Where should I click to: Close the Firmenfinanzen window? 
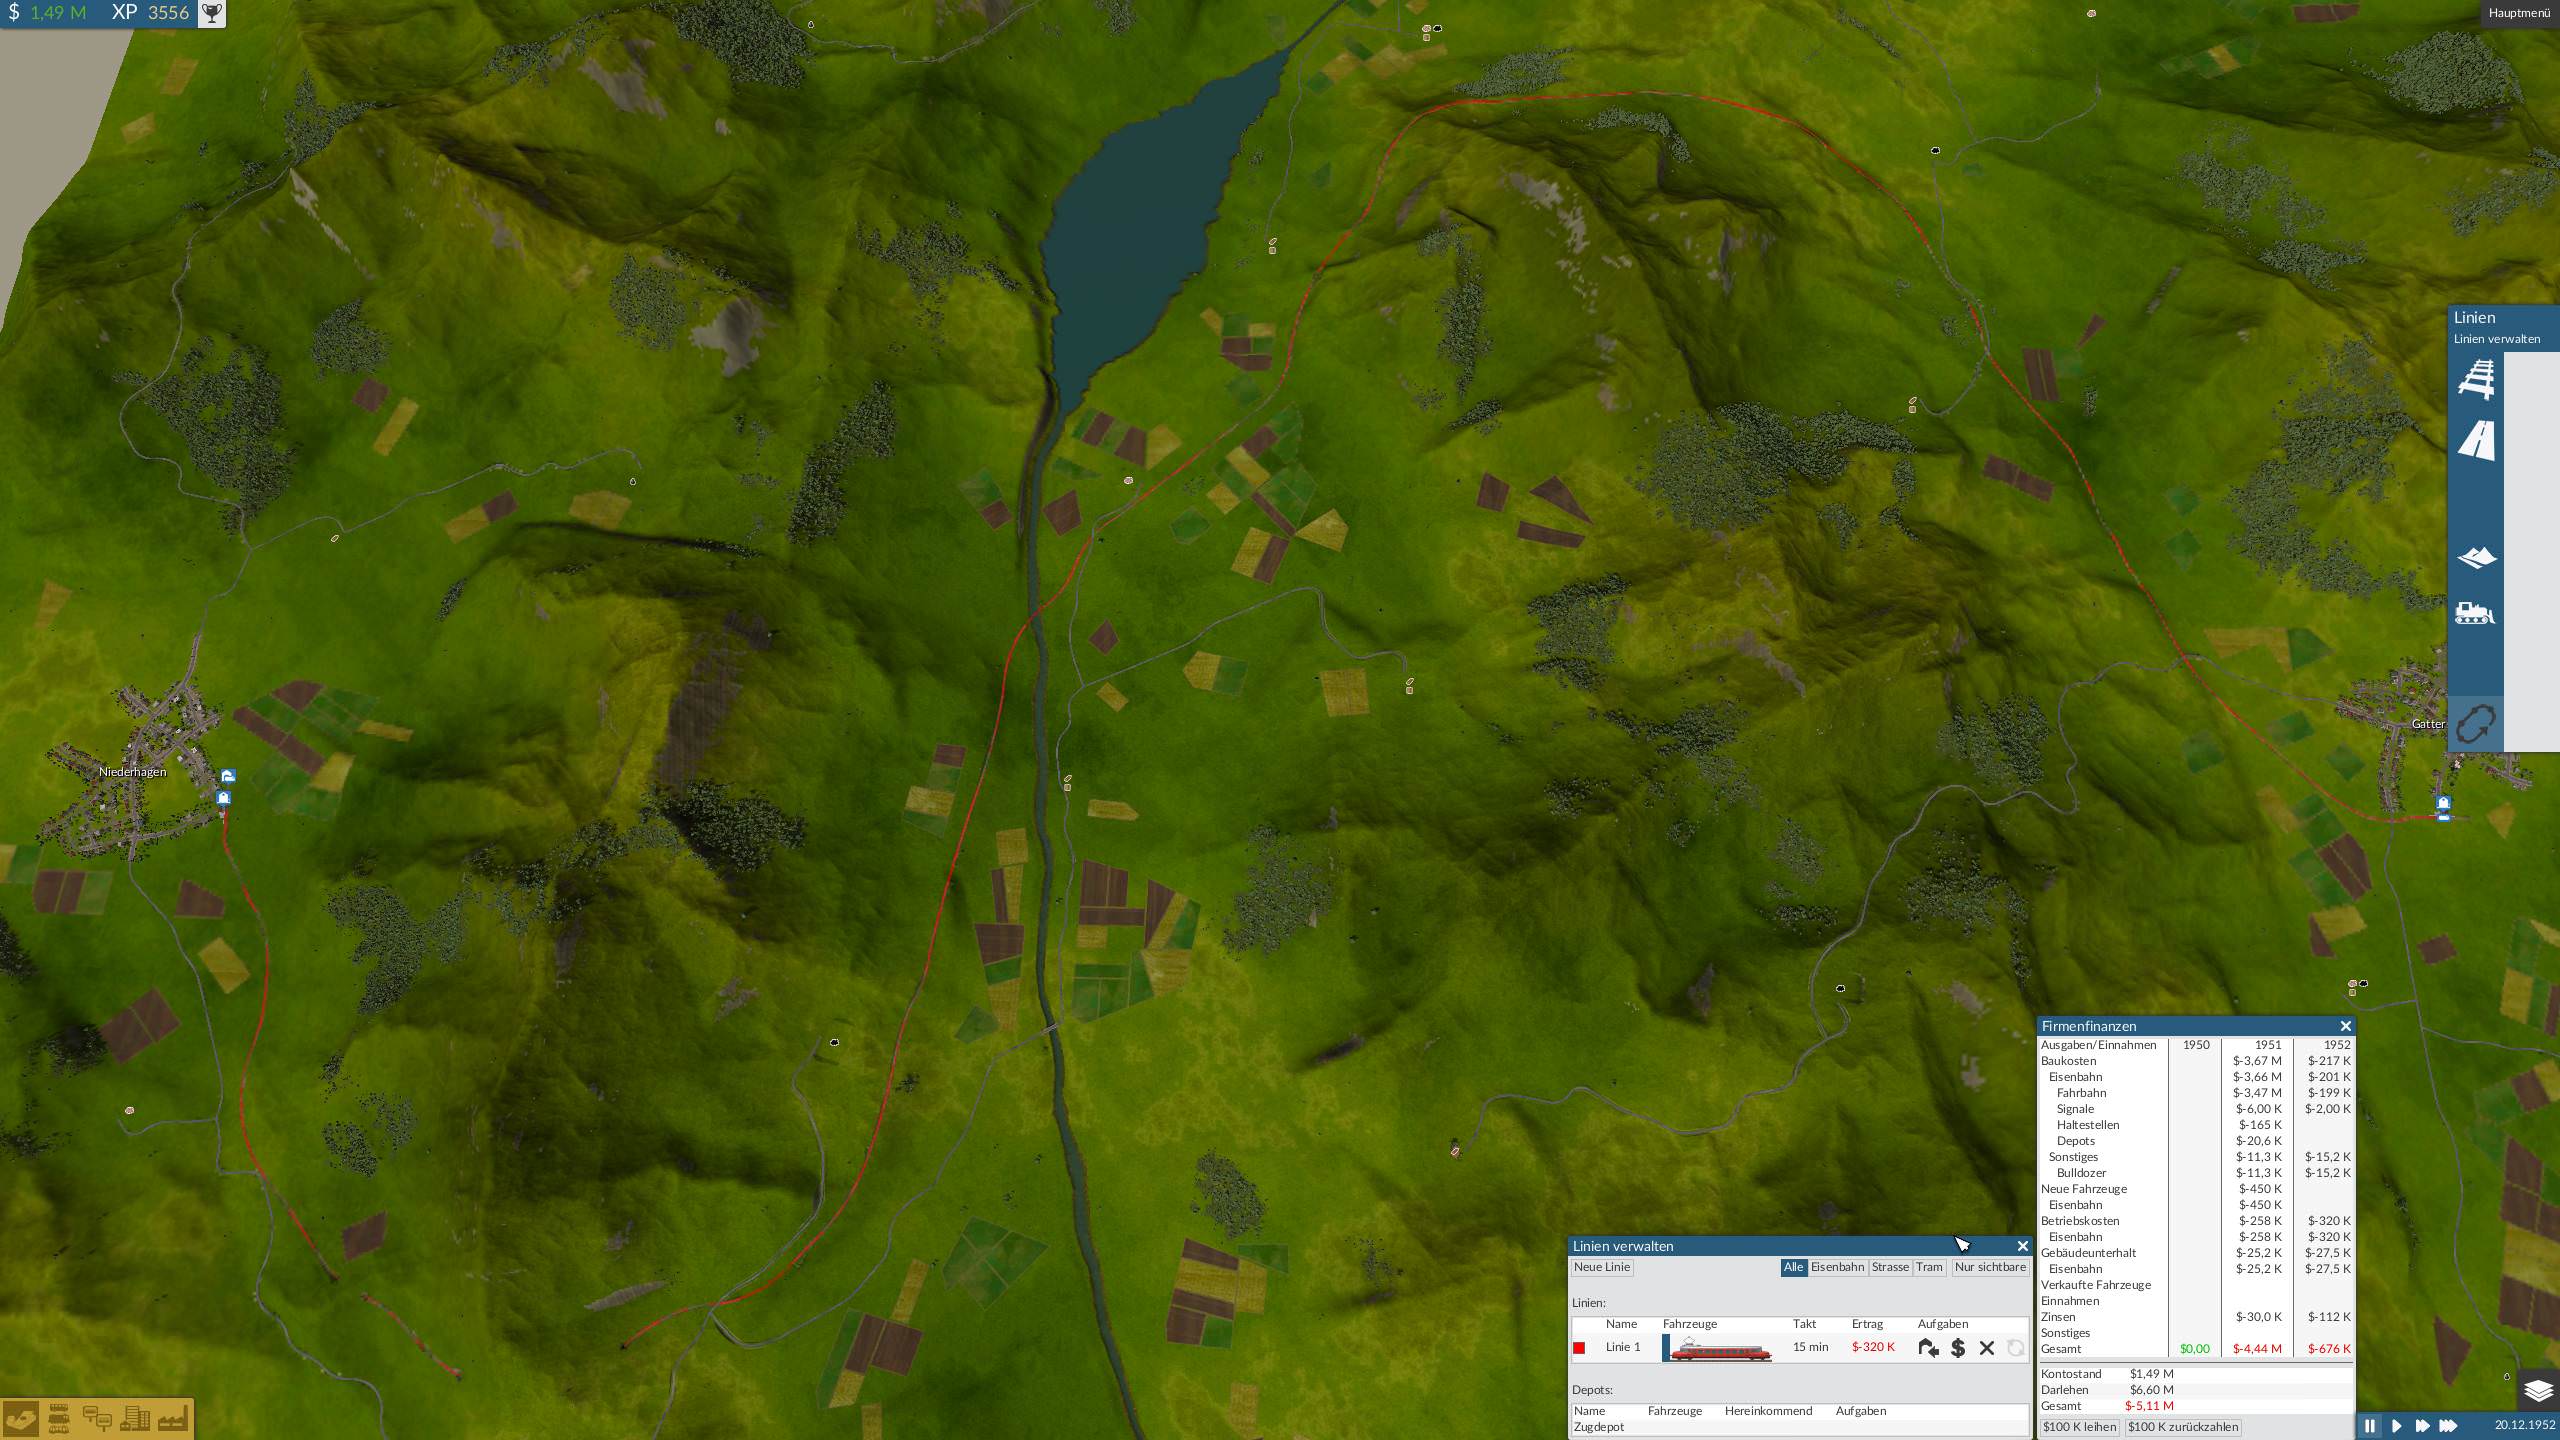point(2345,1026)
